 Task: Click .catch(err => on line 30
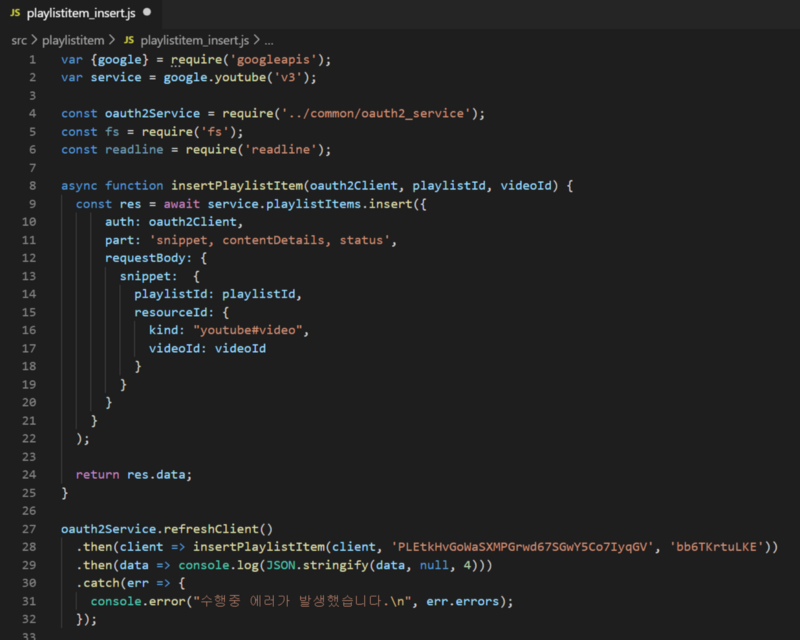tap(123, 583)
